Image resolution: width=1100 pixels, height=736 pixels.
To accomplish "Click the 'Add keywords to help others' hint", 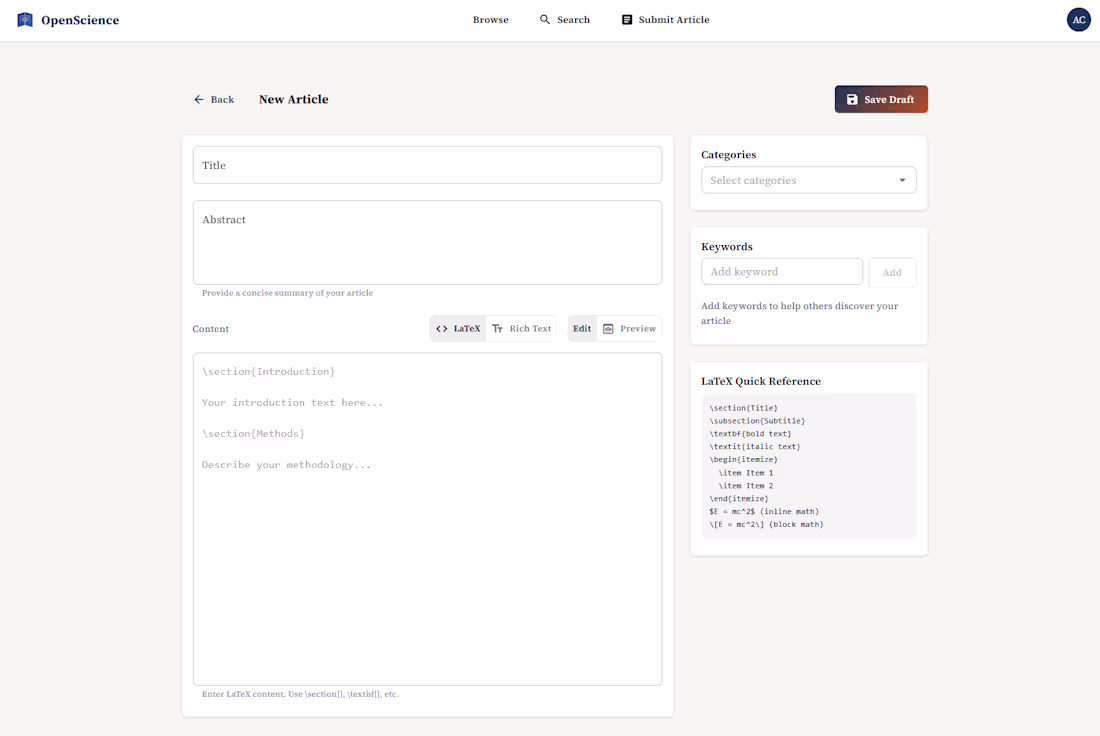I will (x=800, y=313).
